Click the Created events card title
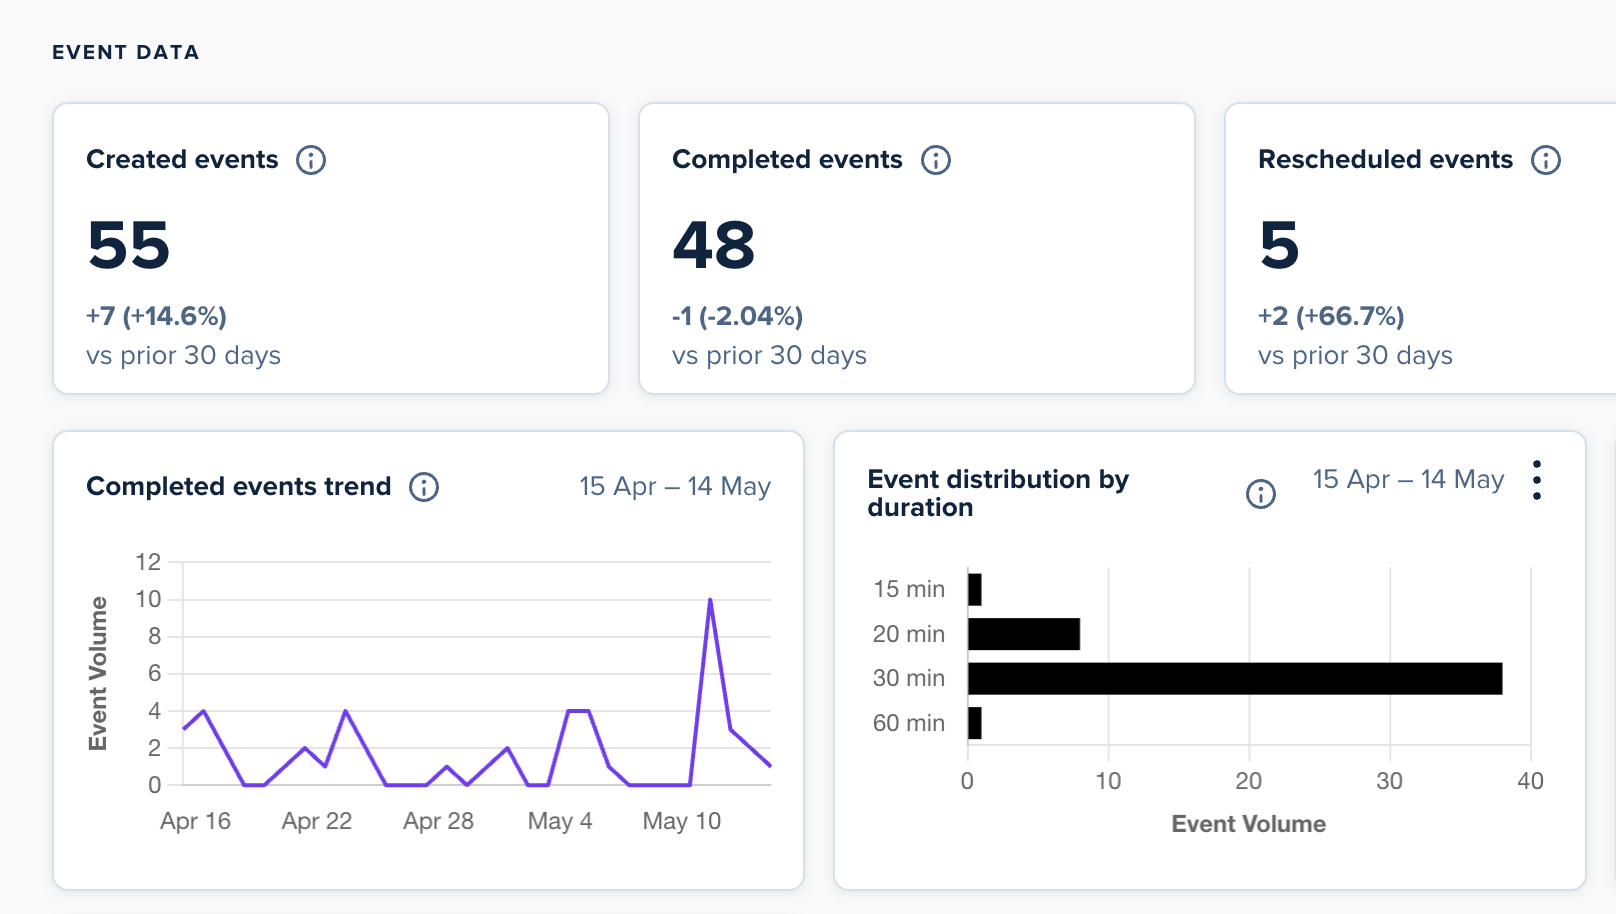 point(182,159)
